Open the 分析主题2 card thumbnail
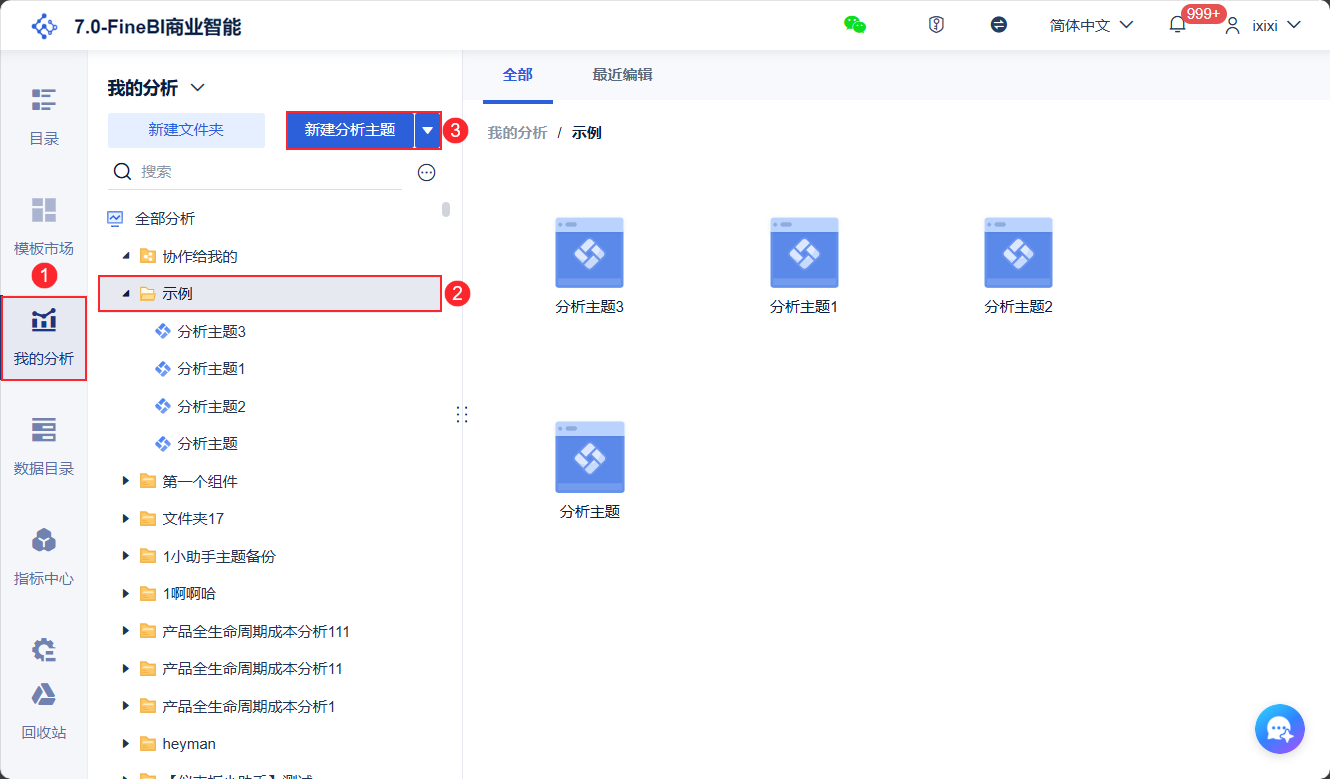 1018,253
